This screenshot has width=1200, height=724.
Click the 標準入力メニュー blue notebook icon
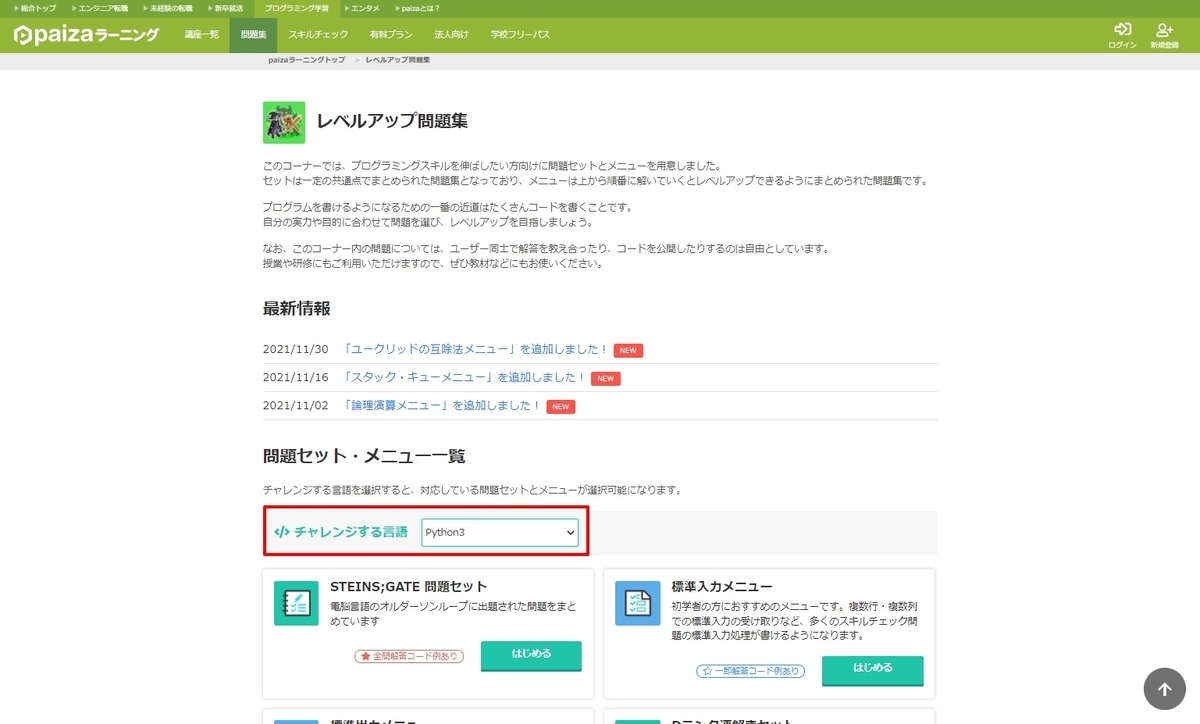pyautogui.click(x=637, y=605)
